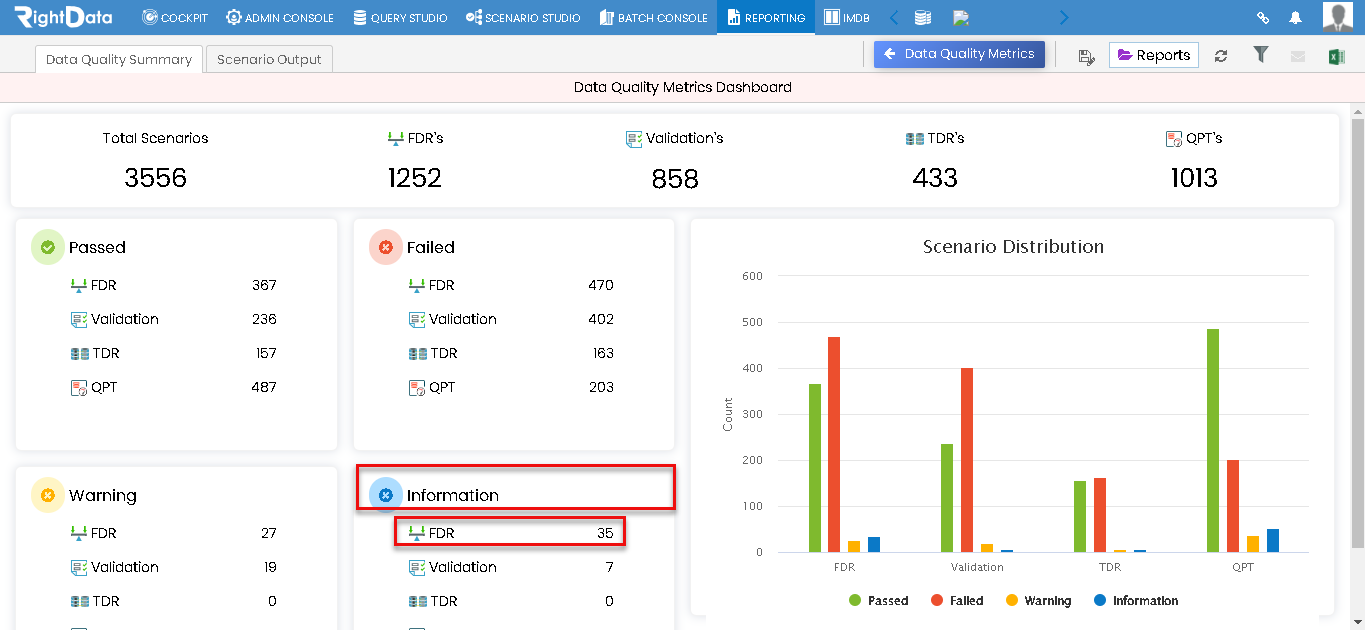Expand the top menu with the right chevron
This screenshot has width=1365, height=630.
(1063, 18)
